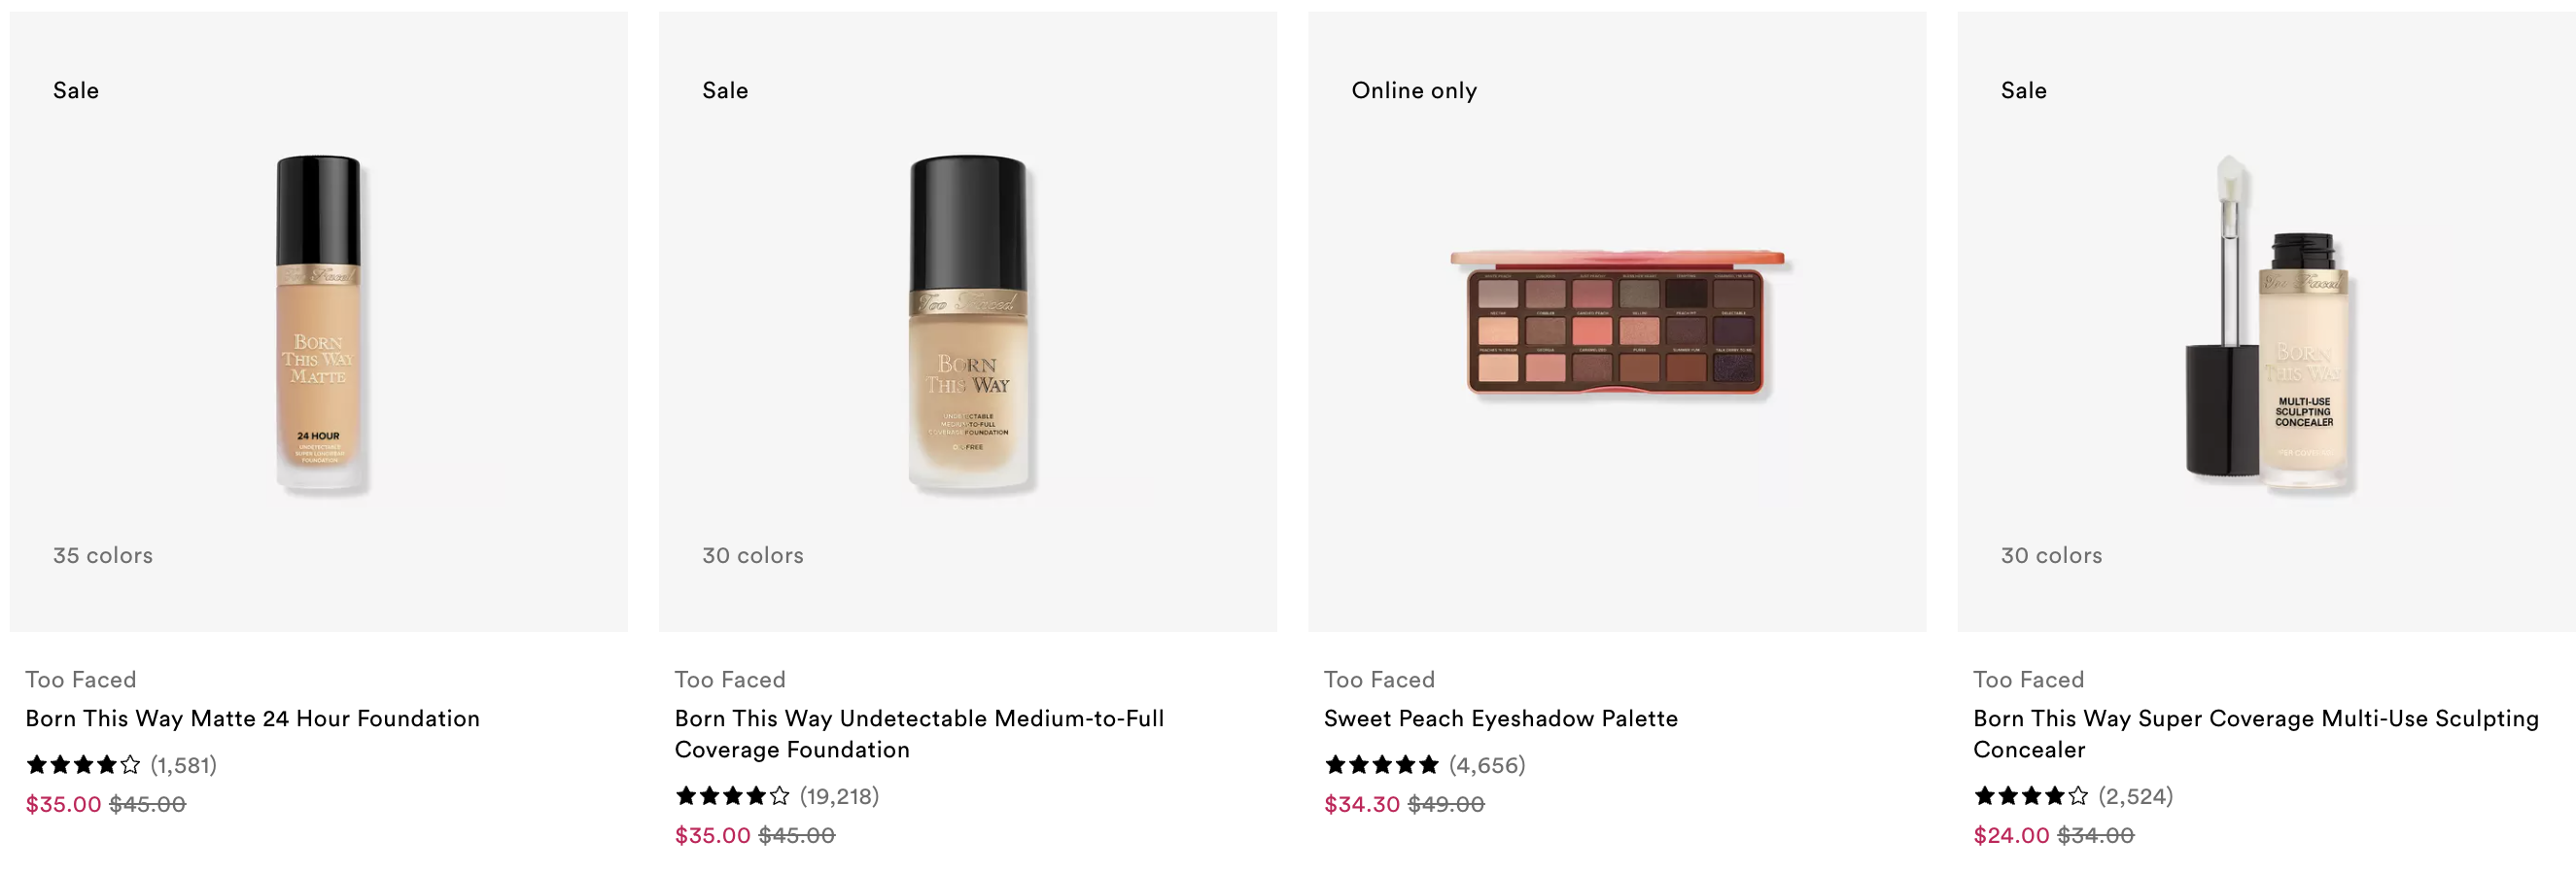Click the Too Faced brand name above Sweet Peach Palette
Screen dimensions: 2576x875
[x=1379, y=680]
